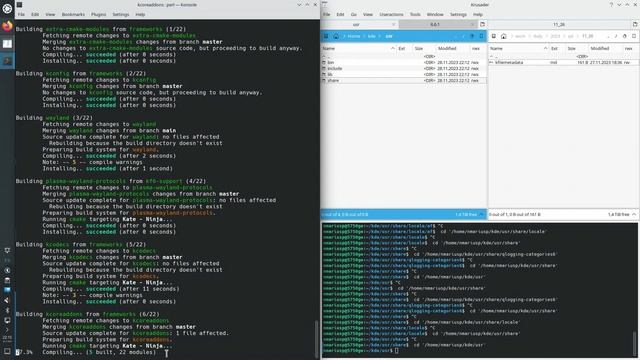Expand the right panel status bar arrow

pos(634,214)
